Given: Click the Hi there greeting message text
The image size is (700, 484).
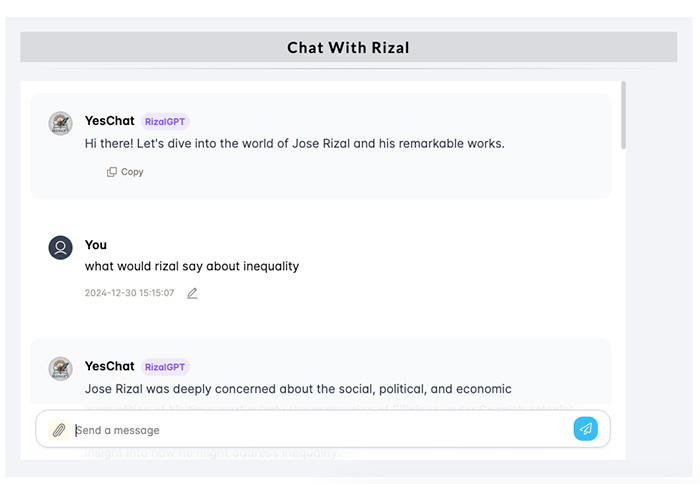Looking at the screenshot, I should click(x=295, y=144).
